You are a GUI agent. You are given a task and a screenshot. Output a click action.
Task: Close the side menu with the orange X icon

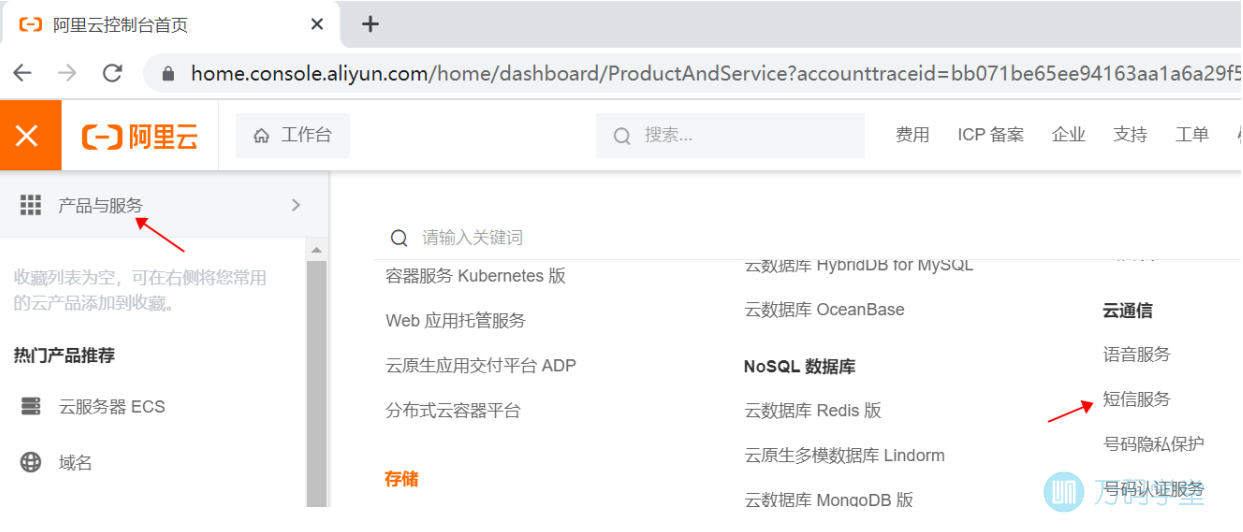(x=27, y=136)
